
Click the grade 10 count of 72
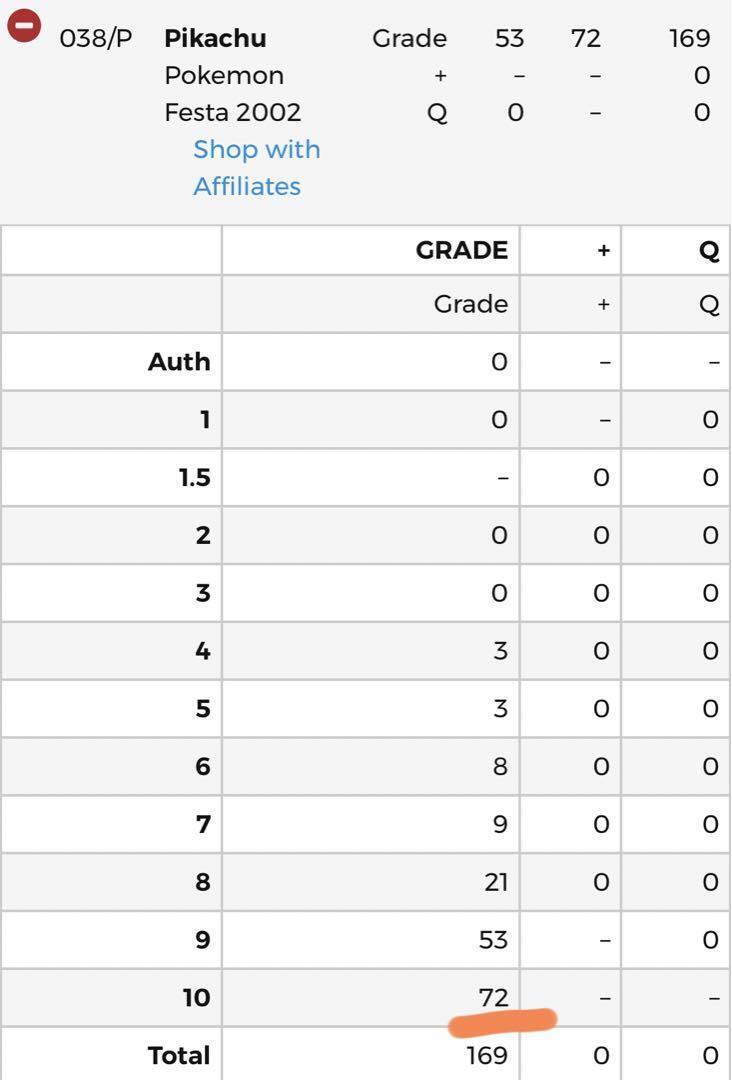494,997
